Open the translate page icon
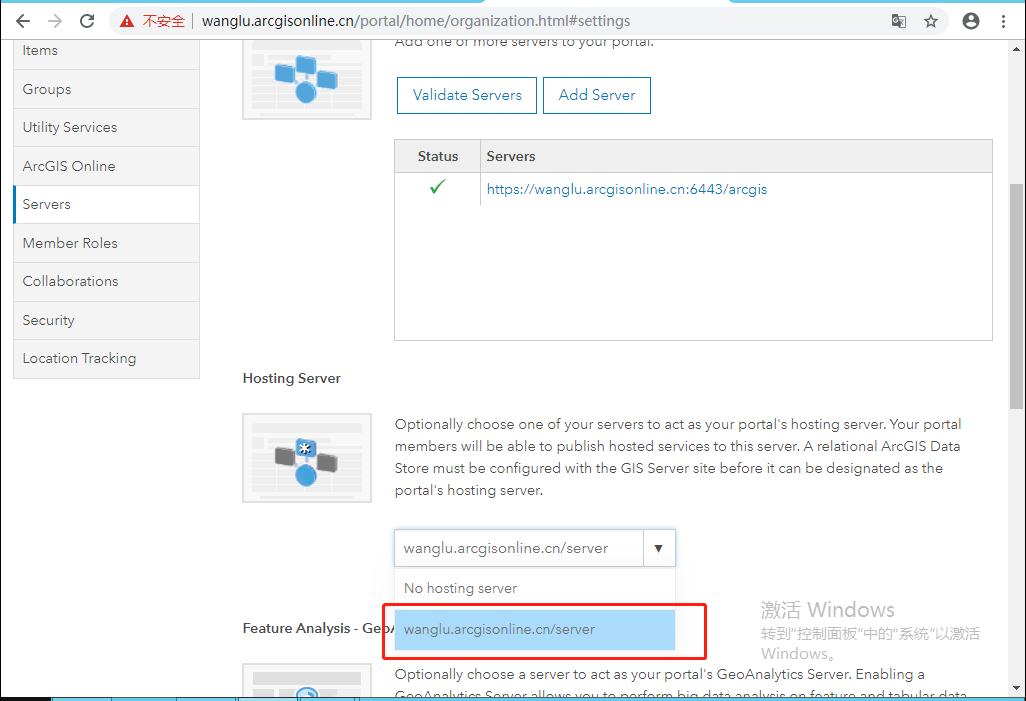Viewport: 1026px width, 701px height. click(899, 21)
